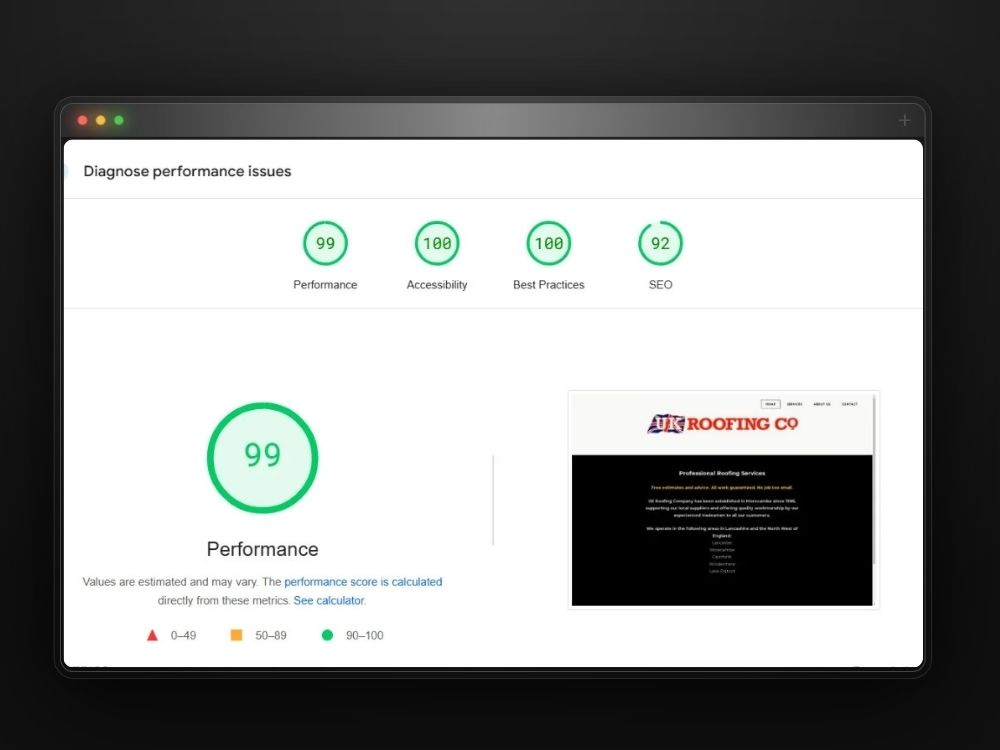The image size is (1000, 750).
Task: Click the plus new tab icon
Action: coord(904,120)
